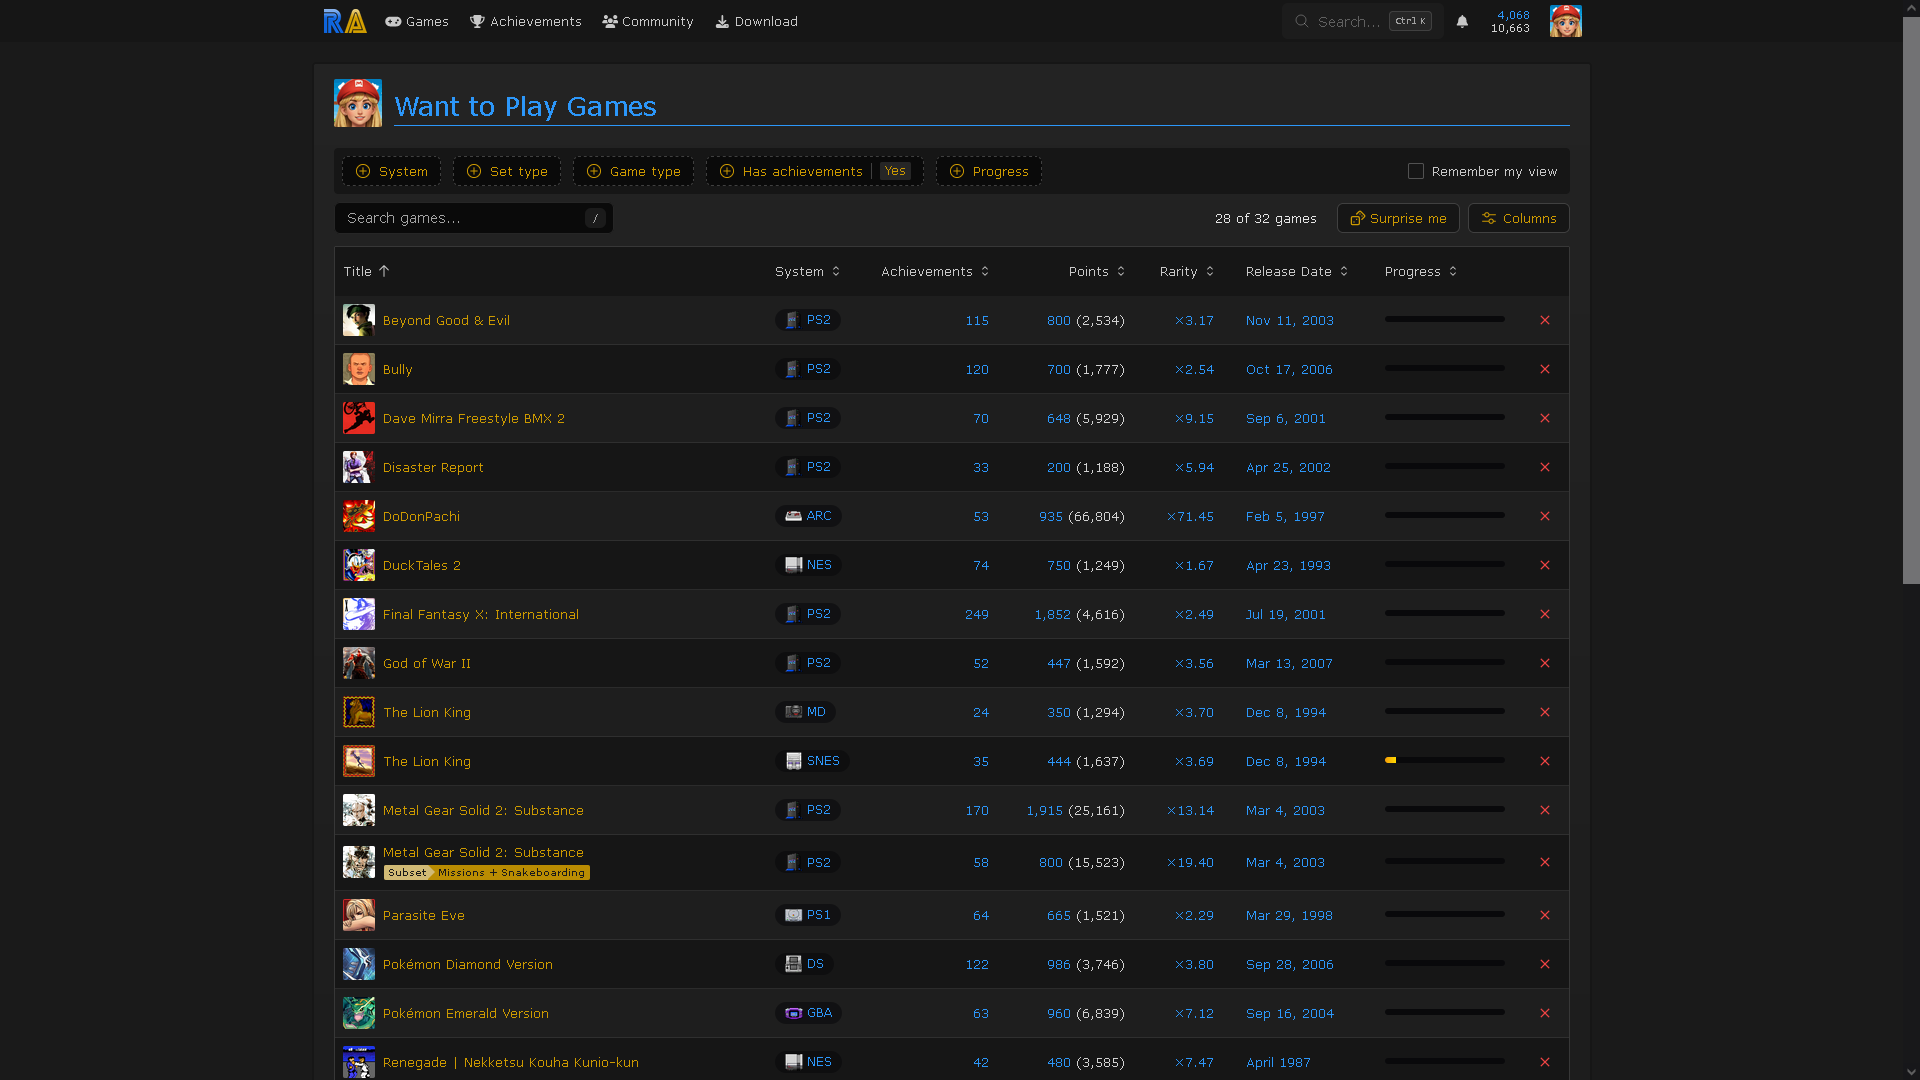Screen dimensions: 1920x1080
Task: Open the Disaster Report game link
Action: point(433,467)
